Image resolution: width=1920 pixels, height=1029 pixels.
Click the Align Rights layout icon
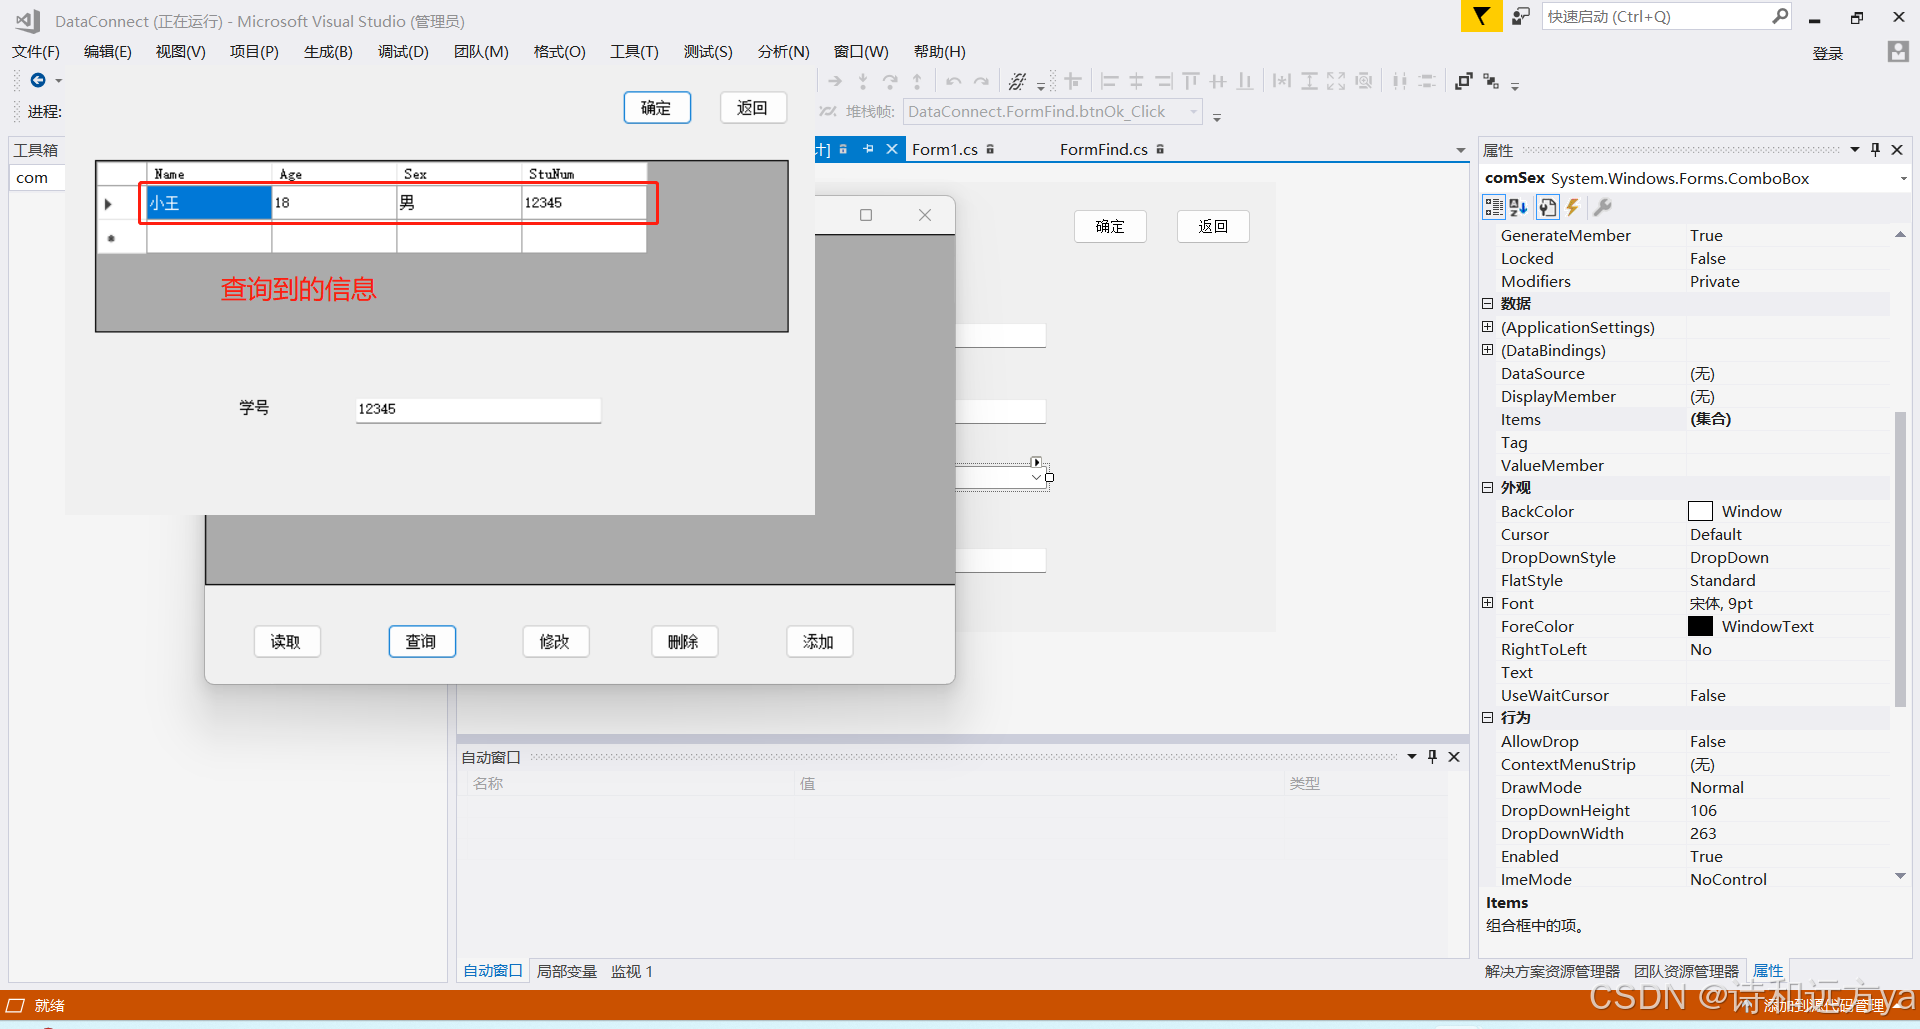pyautogui.click(x=1163, y=81)
